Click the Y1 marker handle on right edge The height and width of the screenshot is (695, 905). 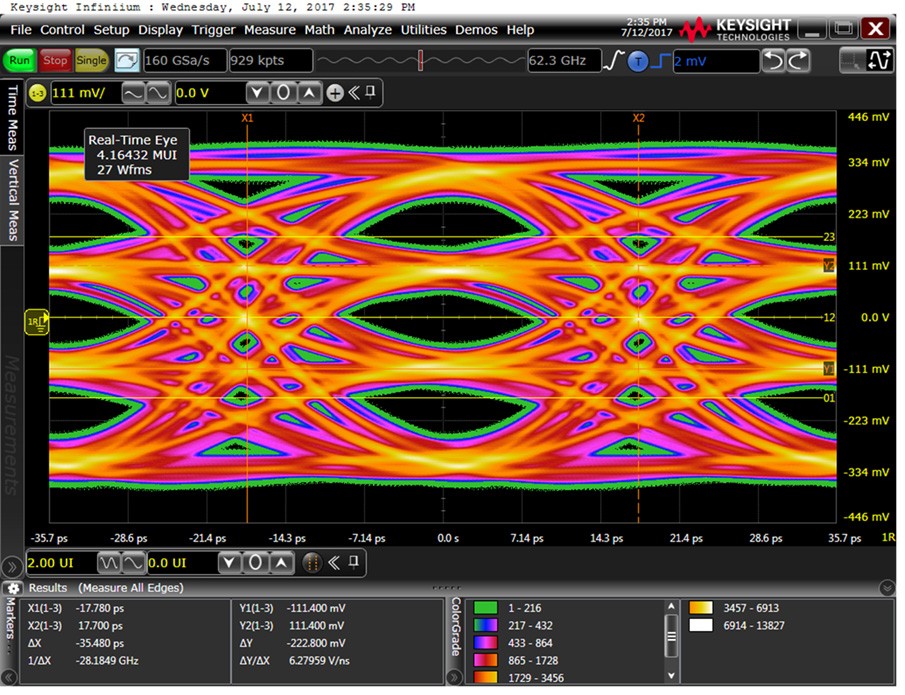coord(829,369)
